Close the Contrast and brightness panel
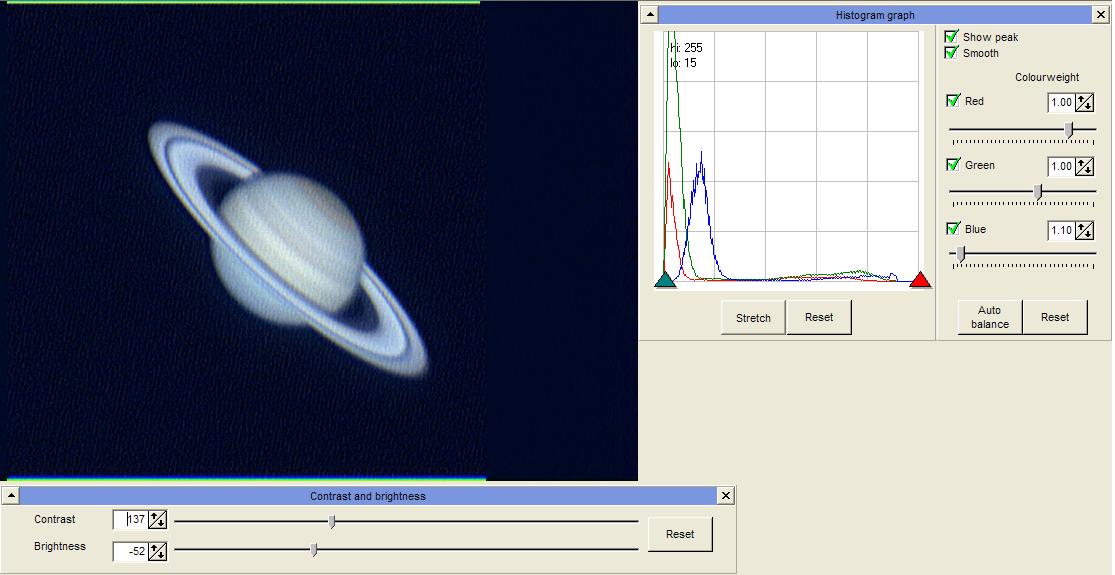The width and height of the screenshot is (1115, 575). [725, 495]
